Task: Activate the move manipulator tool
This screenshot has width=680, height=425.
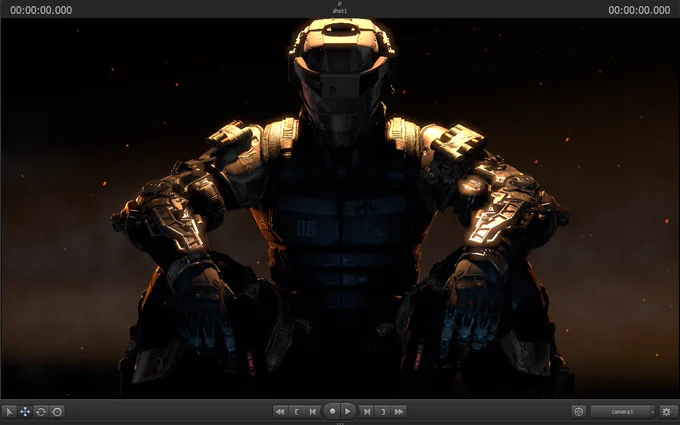Action: (25, 411)
